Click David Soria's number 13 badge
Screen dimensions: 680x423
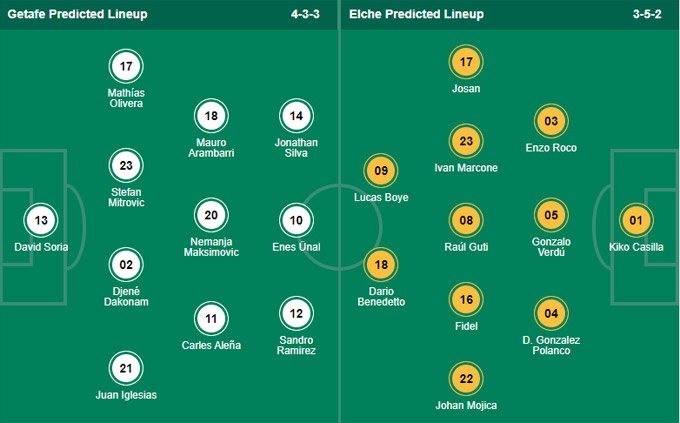41,220
